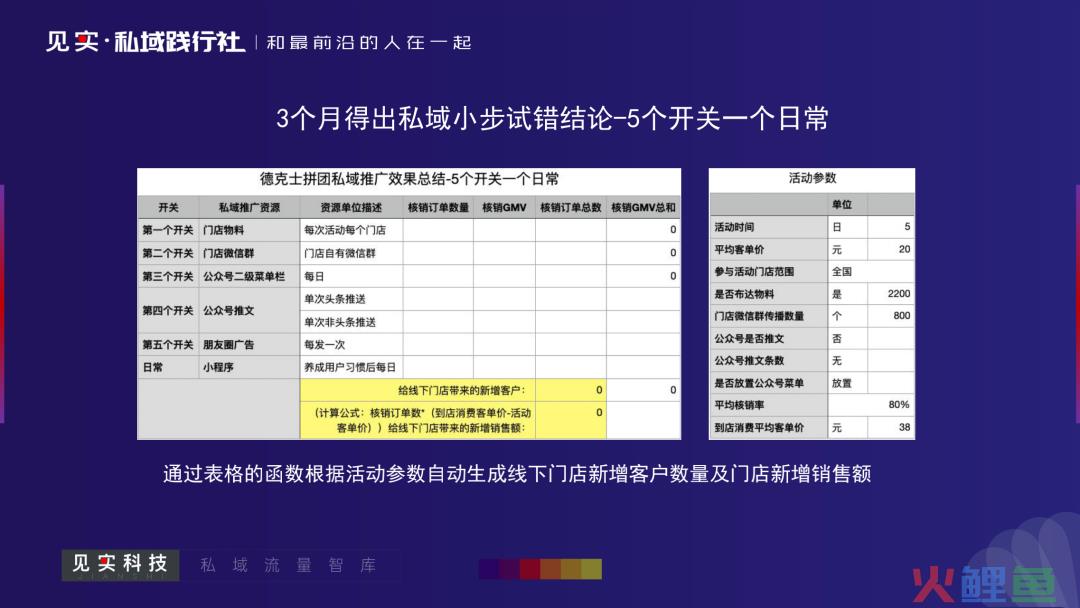Click the '否' value for 公众号是否推文
This screenshot has height=608, width=1080.
pos(848,339)
